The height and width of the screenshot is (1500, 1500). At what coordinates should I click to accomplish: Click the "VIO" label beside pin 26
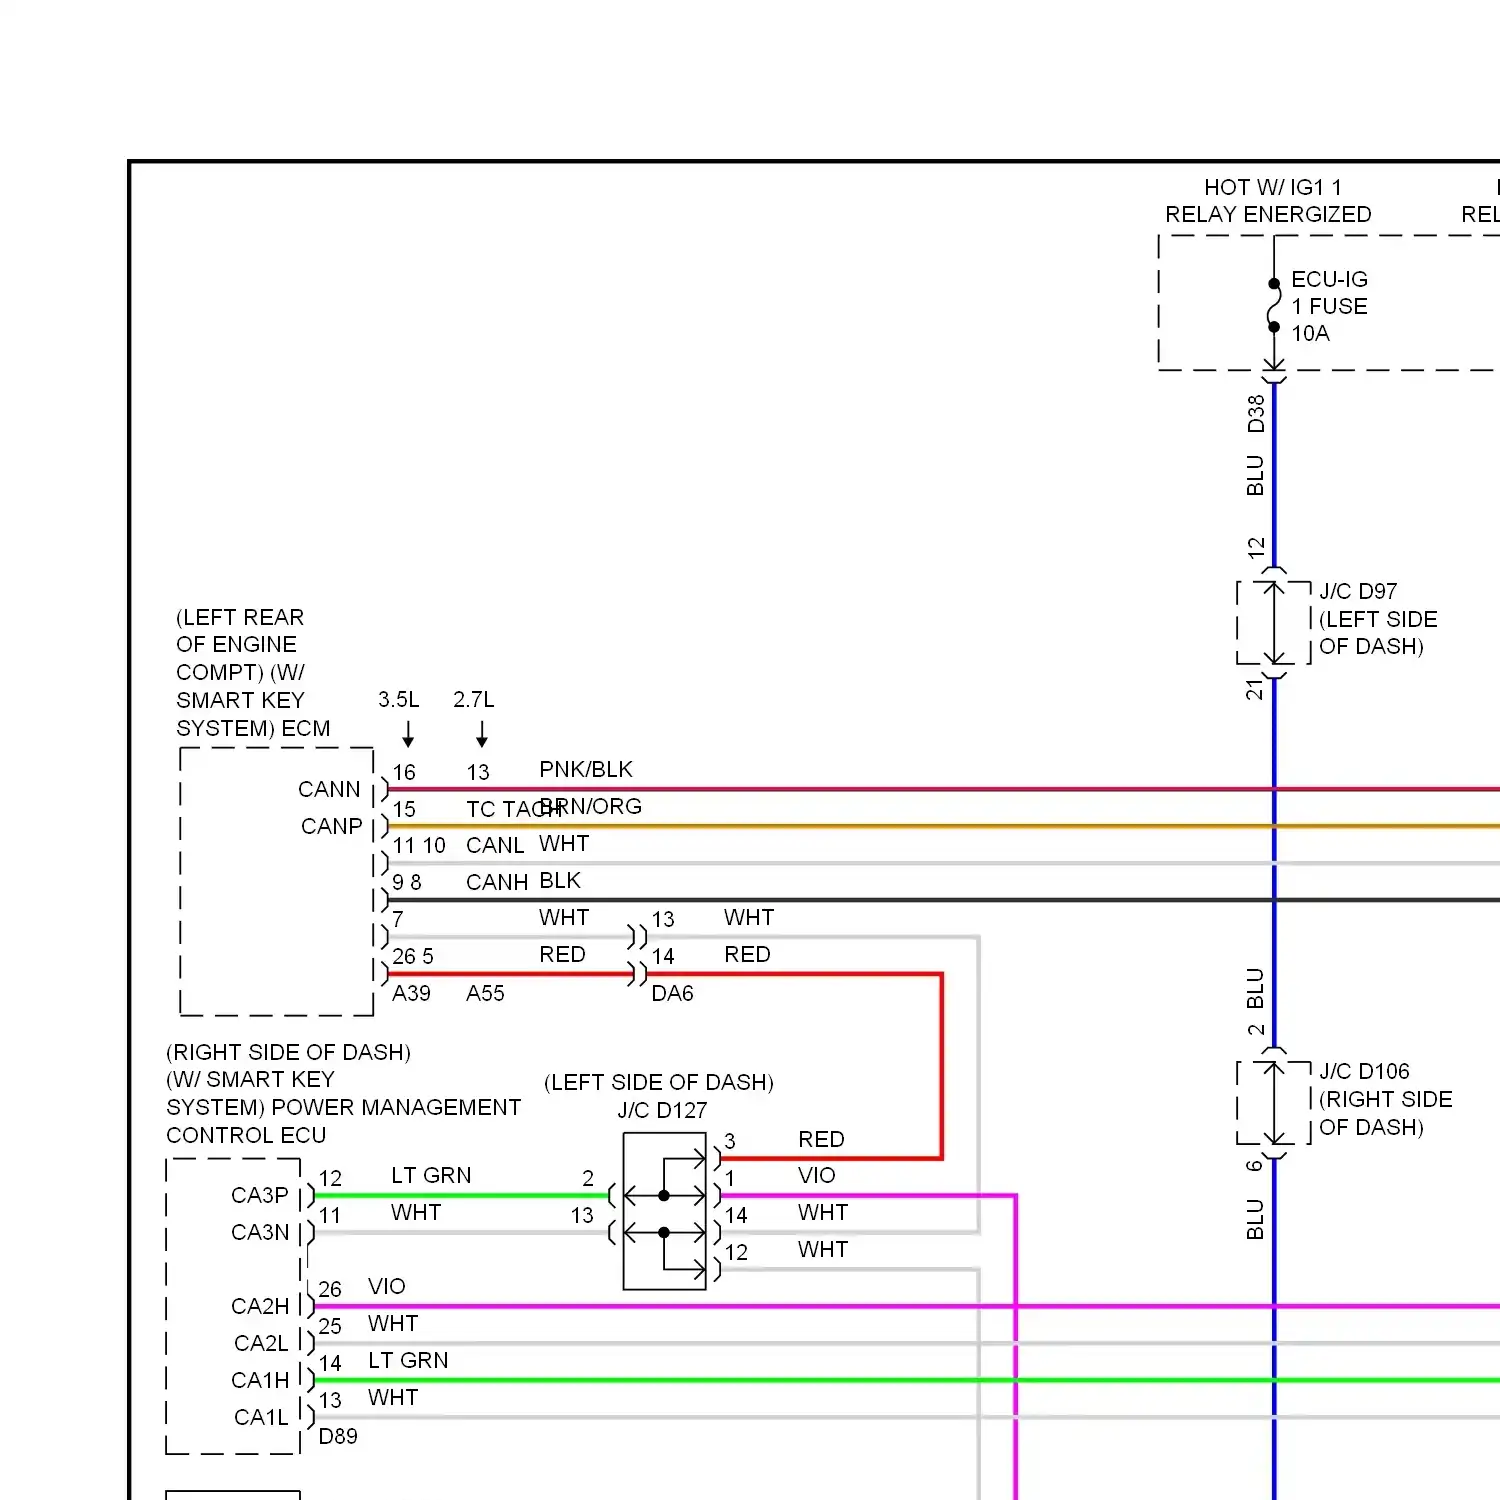click(x=387, y=1286)
